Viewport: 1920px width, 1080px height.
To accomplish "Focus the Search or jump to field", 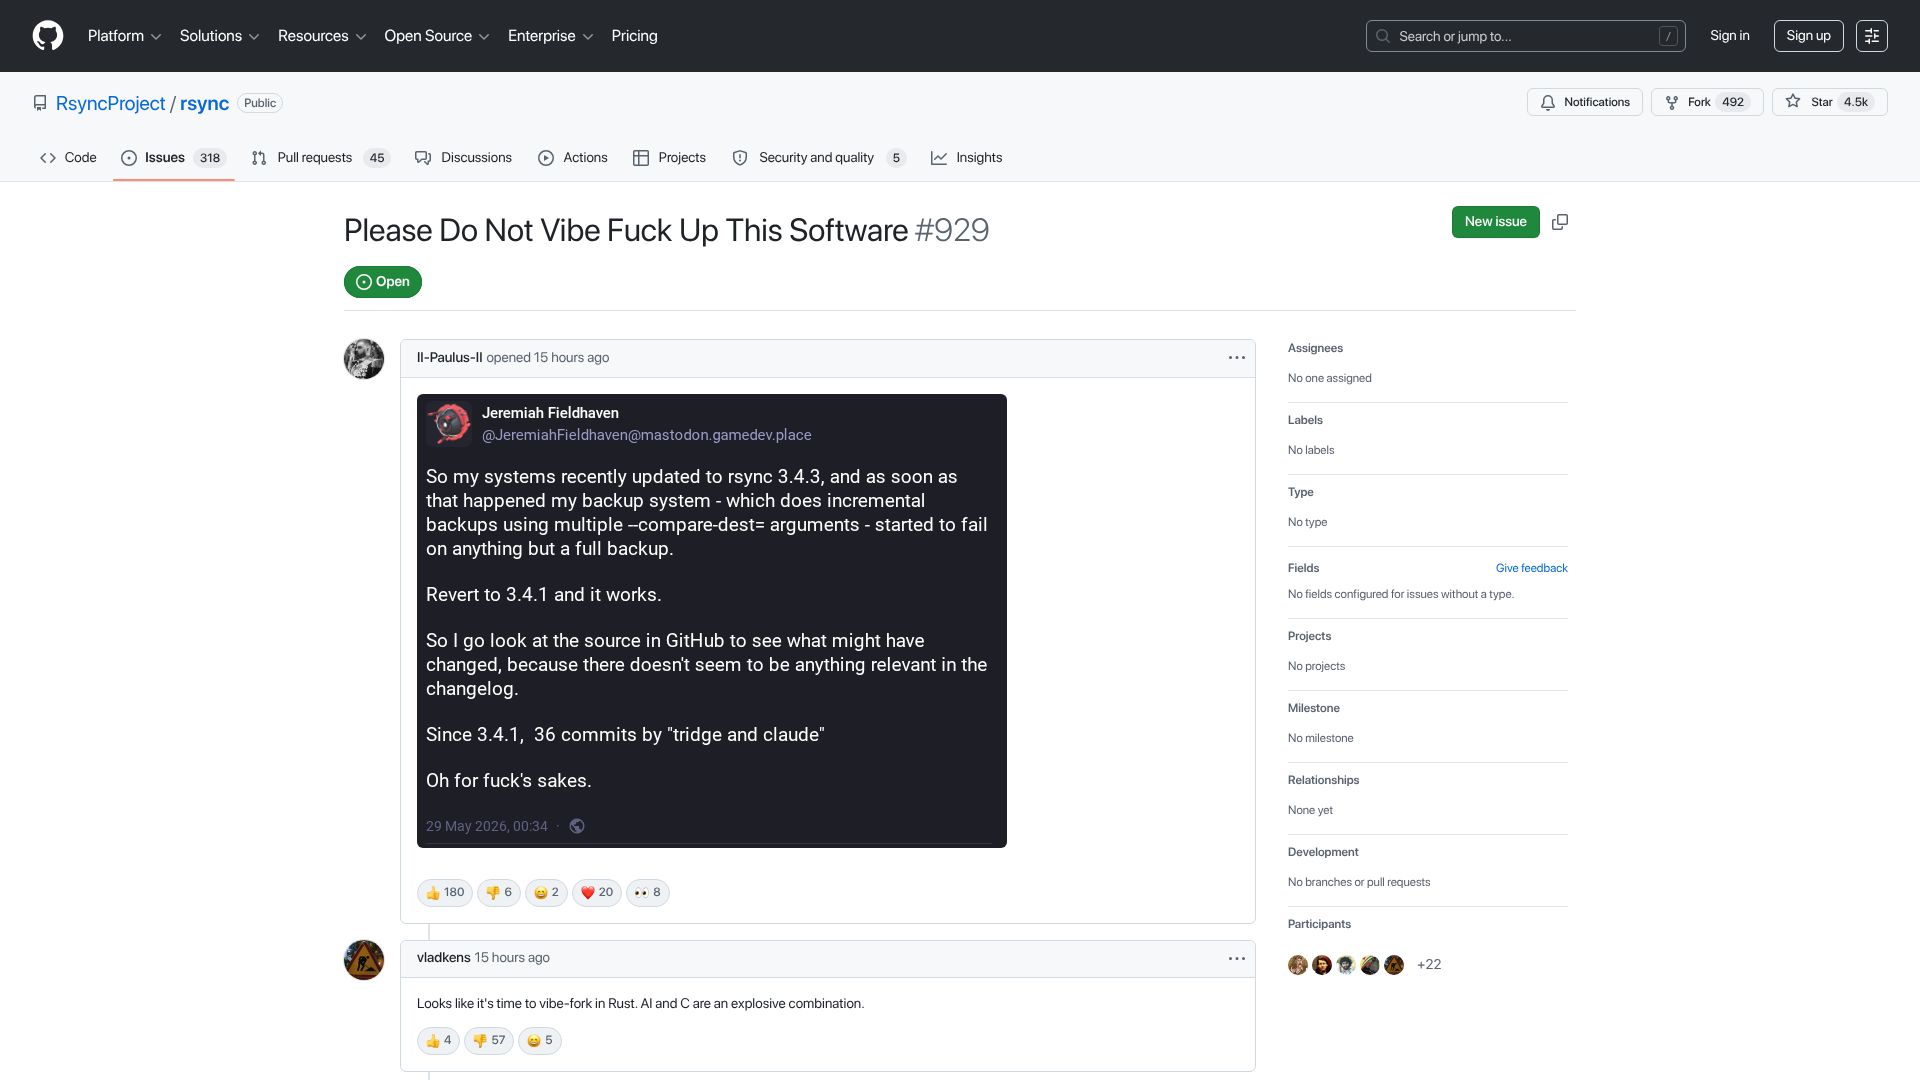I will (1525, 36).
